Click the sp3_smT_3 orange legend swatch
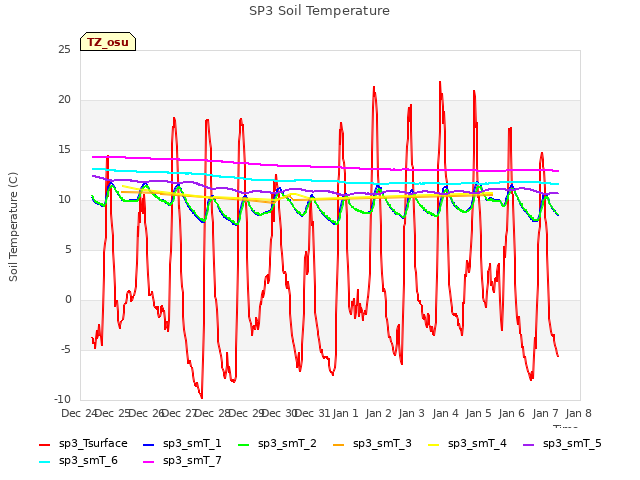The image size is (640, 480). click(x=339, y=444)
